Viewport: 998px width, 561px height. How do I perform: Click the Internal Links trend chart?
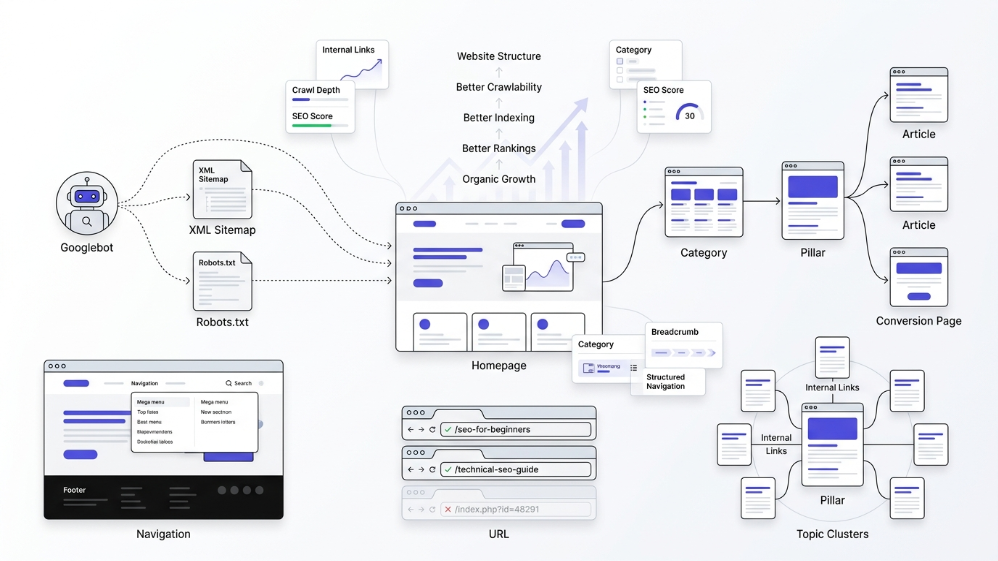(x=361, y=69)
